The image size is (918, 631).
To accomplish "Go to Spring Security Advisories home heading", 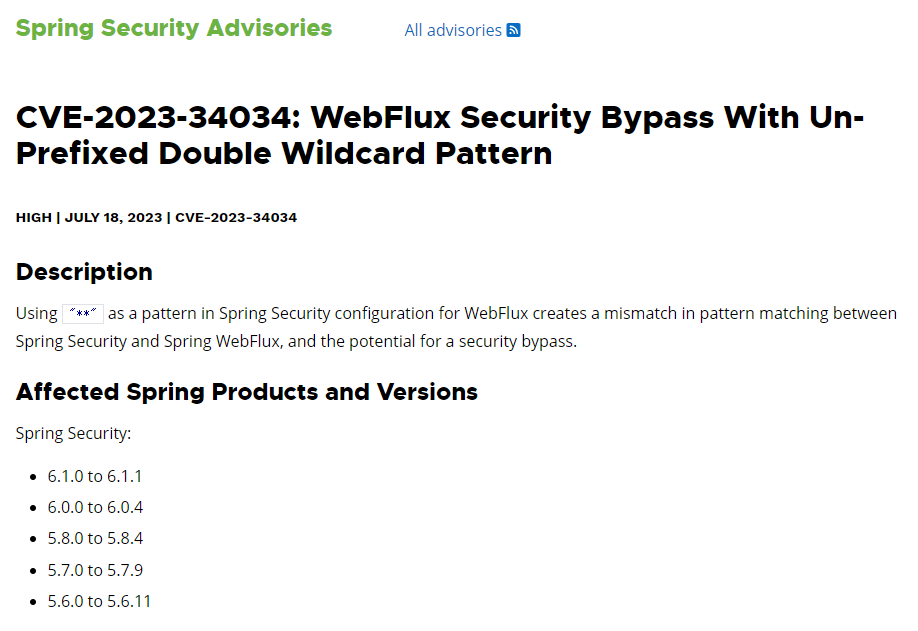I will 174,28.
